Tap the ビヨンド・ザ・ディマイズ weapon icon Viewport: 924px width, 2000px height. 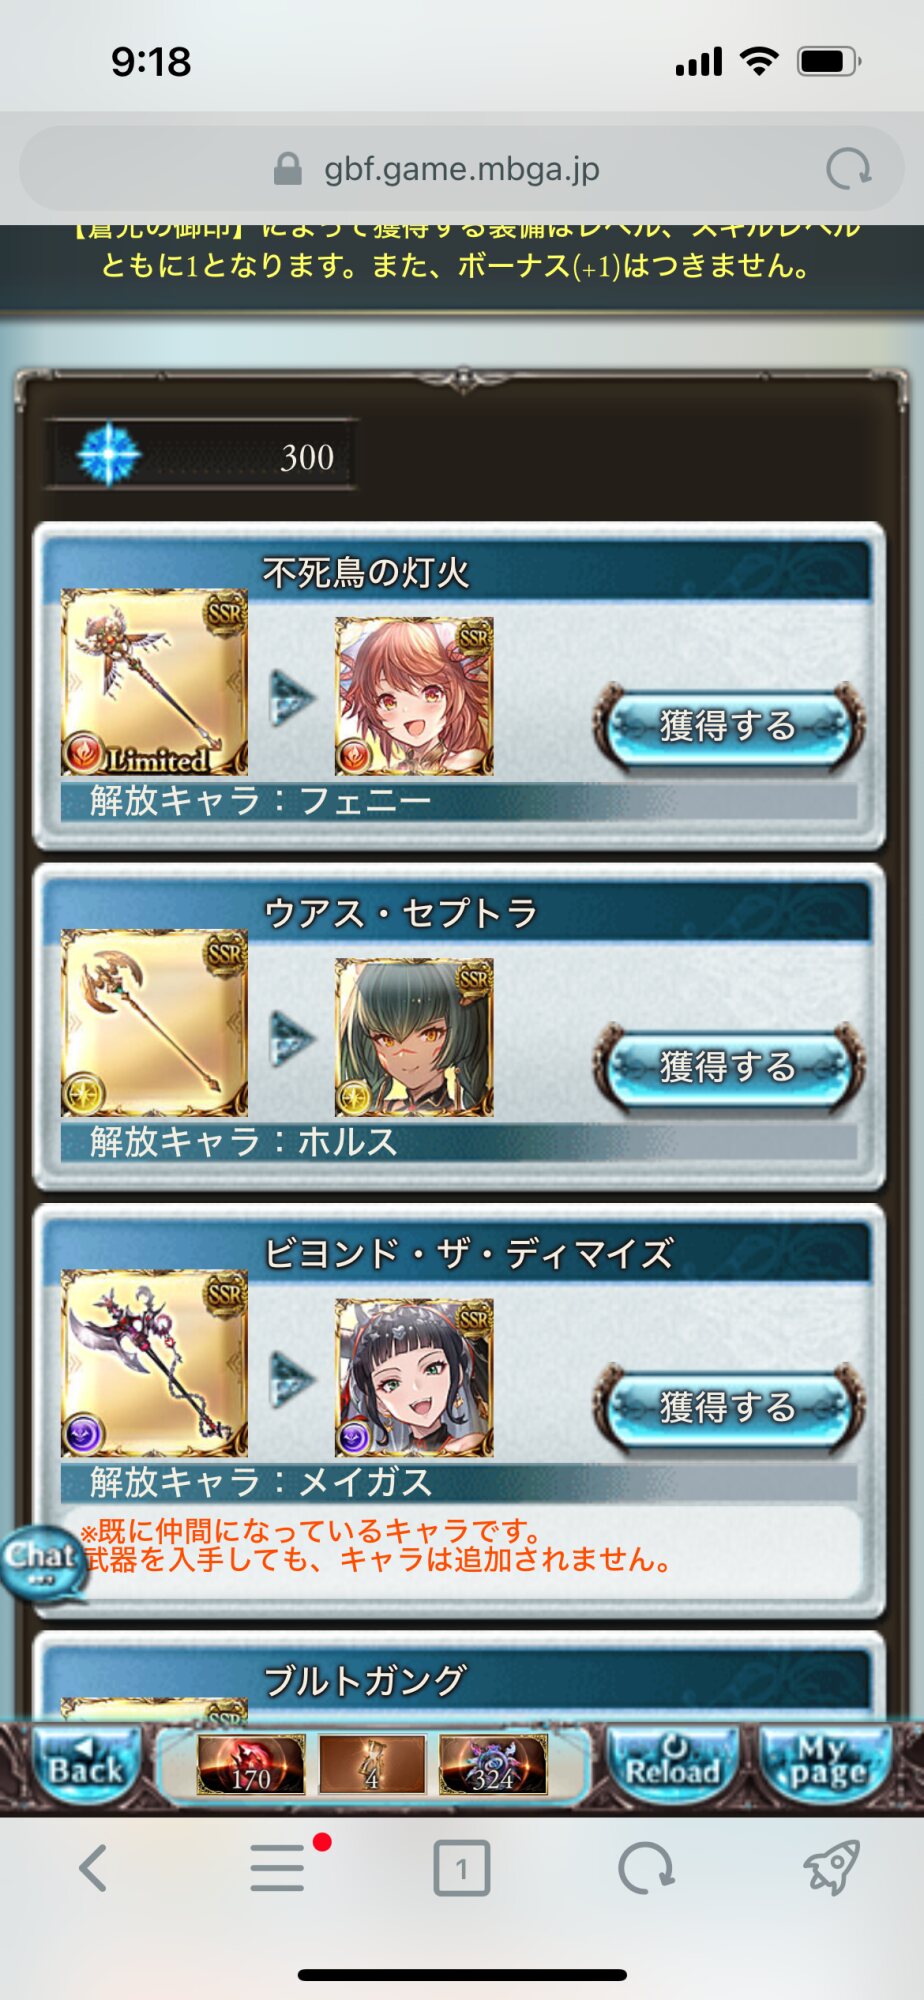pyautogui.click(x=154, y=1363)
